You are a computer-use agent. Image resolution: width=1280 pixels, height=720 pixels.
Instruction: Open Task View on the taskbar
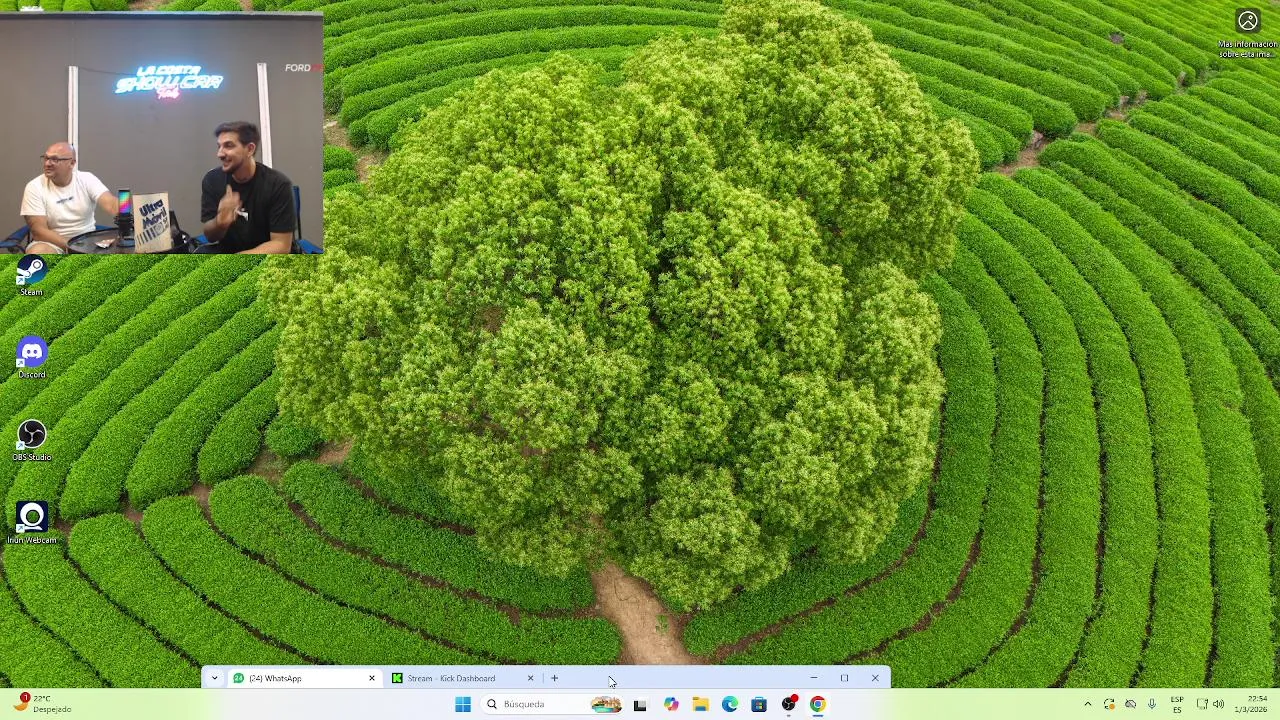(640, 704)
